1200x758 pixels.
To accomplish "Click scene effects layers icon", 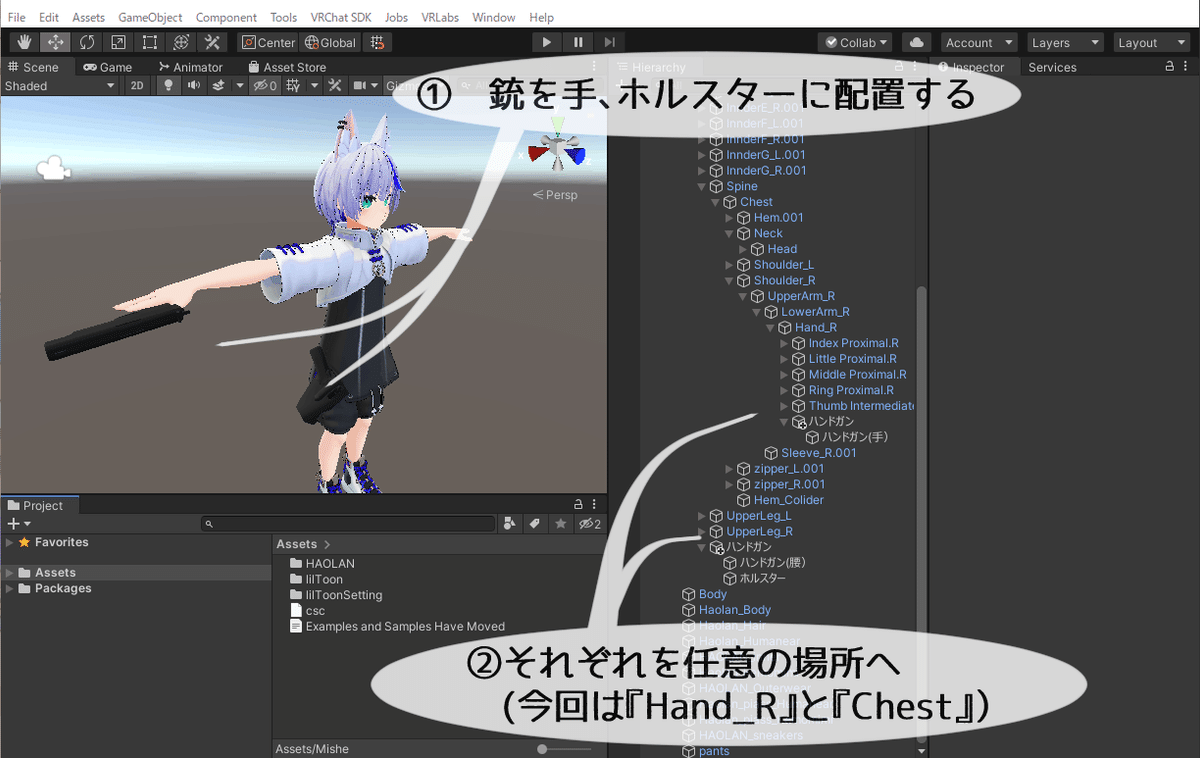I will click(219, 85).
